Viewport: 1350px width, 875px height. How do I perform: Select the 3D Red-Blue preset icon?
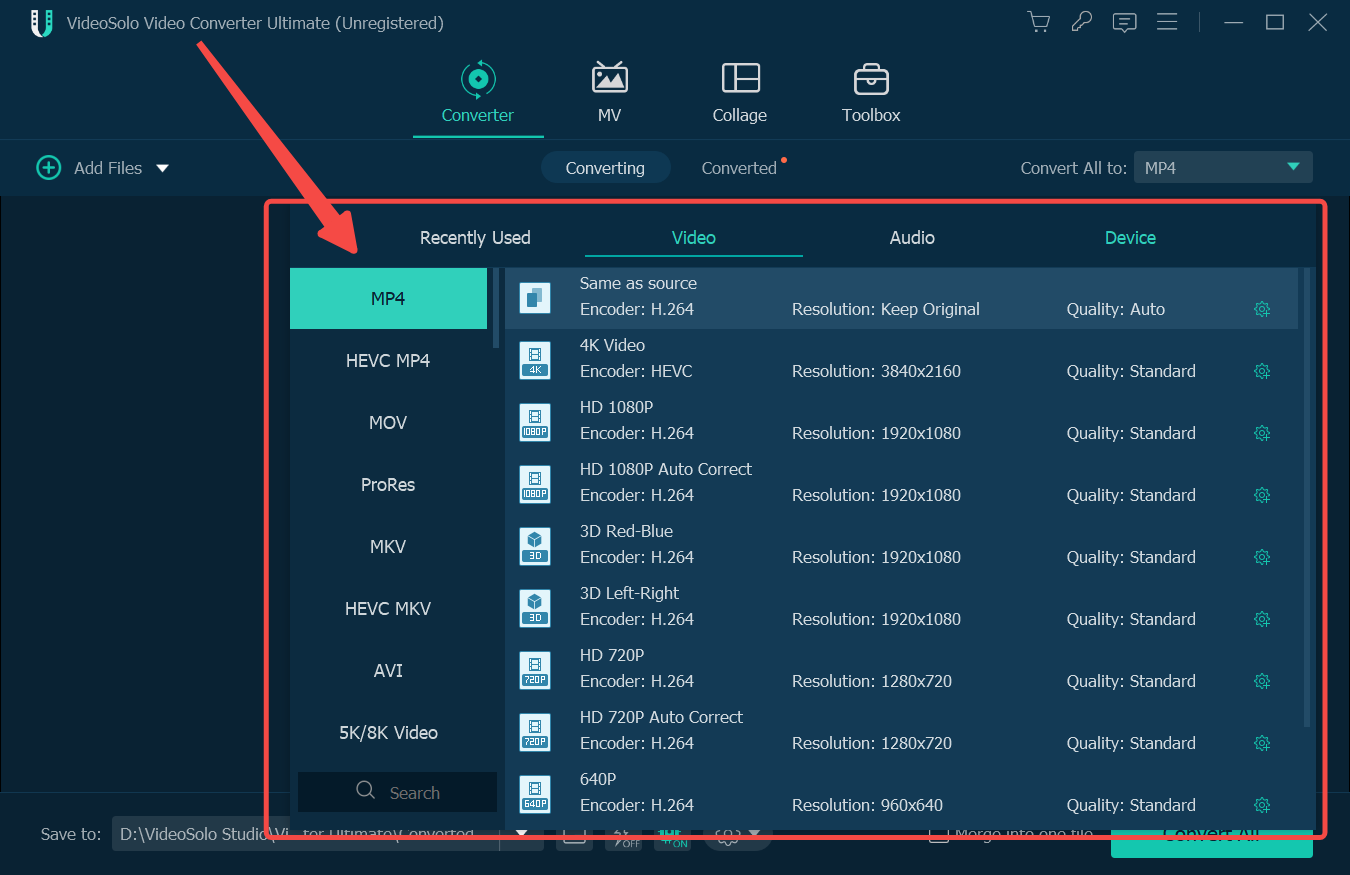pos(535,546)
